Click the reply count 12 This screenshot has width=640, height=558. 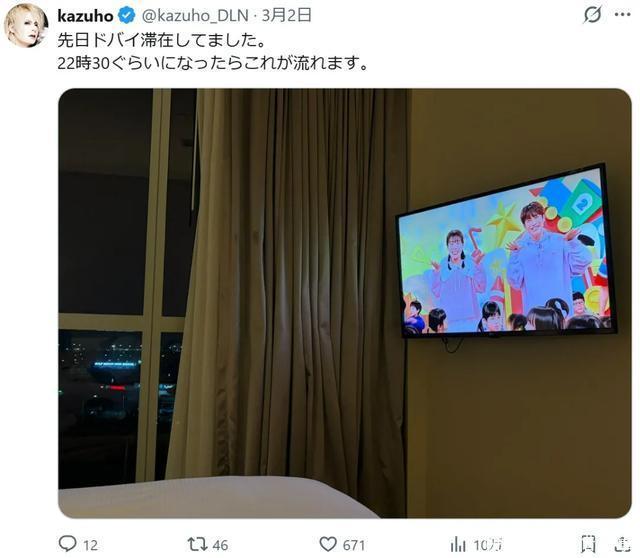tap(91, 545)
